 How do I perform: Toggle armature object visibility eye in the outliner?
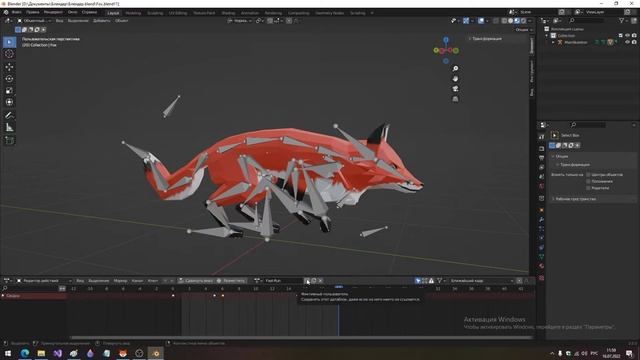coord(627,42)
